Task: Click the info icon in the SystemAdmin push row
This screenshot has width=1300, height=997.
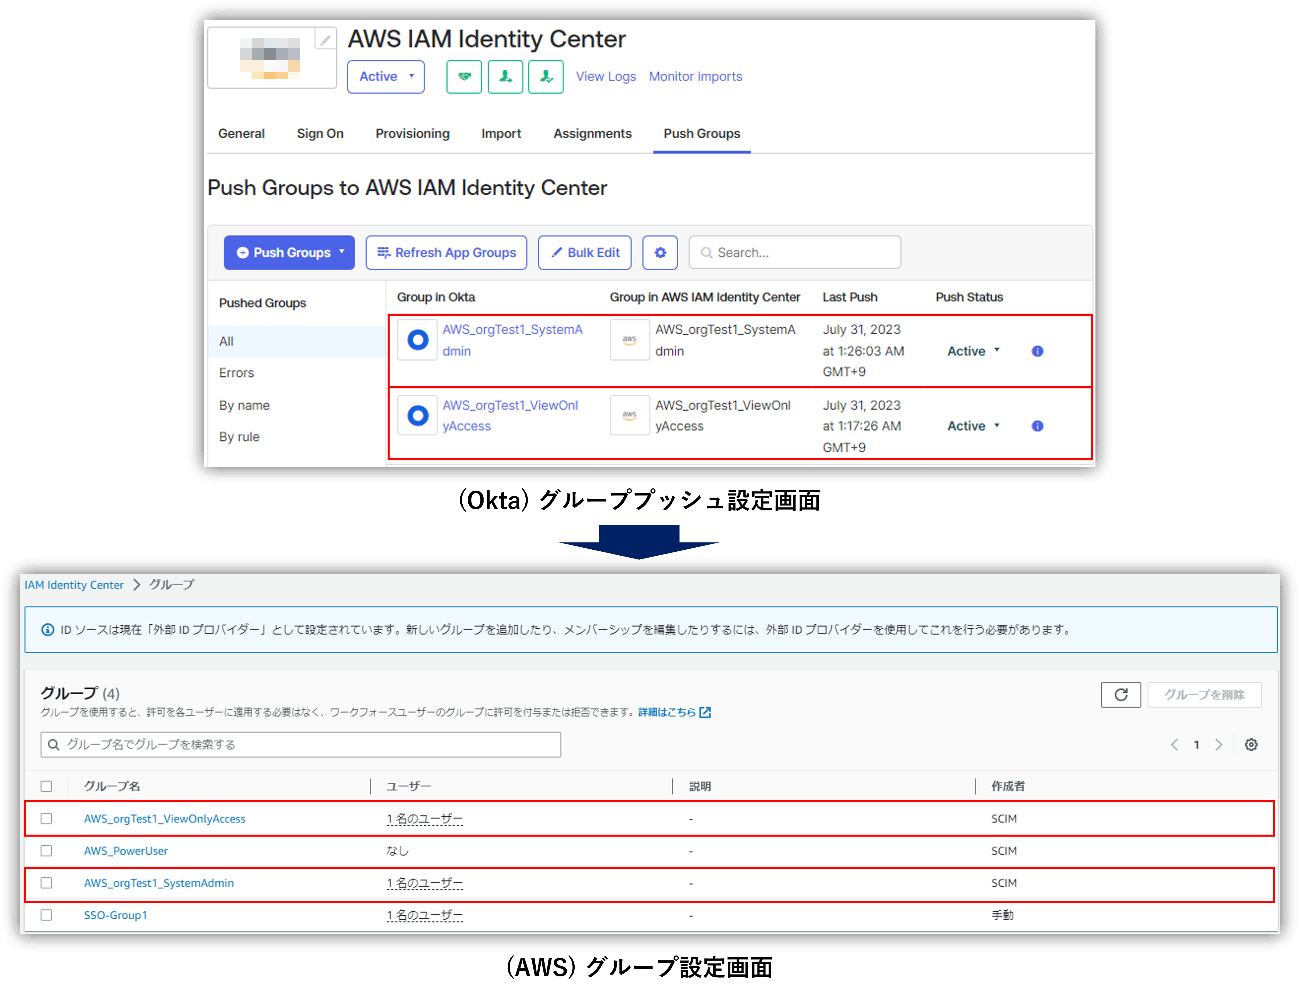Action: (1037, 351)
